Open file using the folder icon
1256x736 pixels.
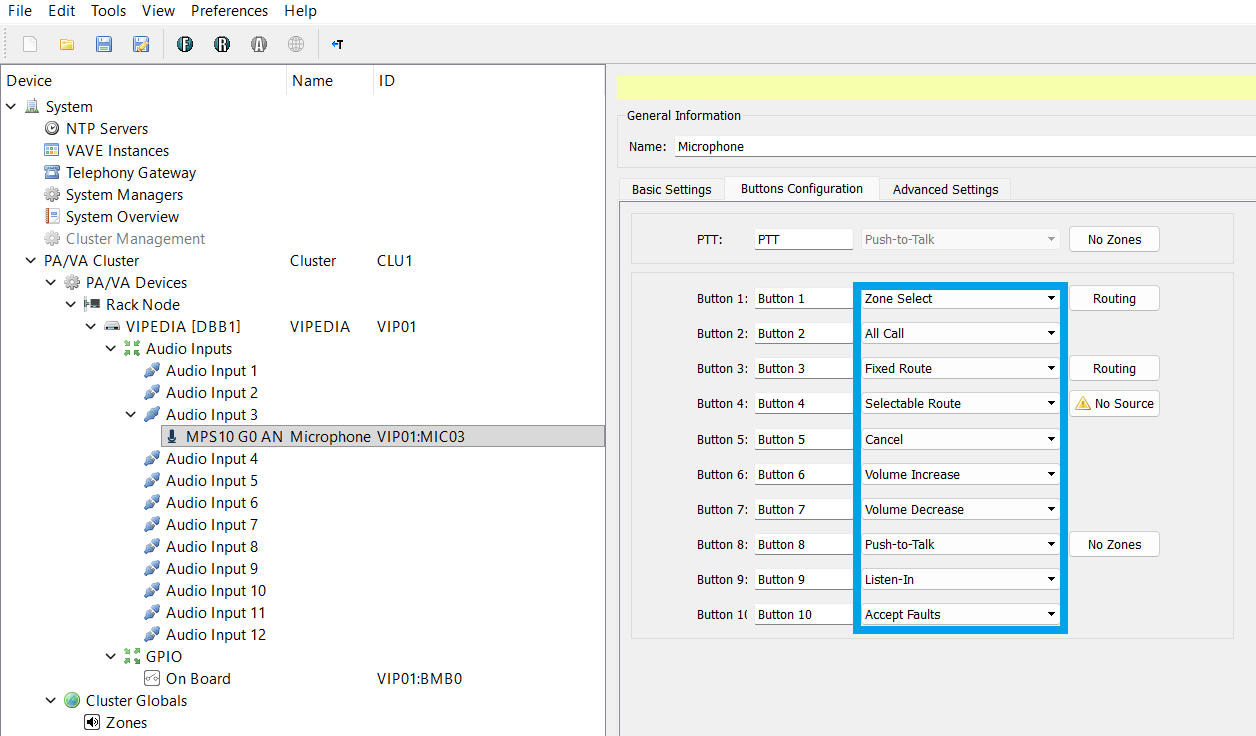click(67, 44)
